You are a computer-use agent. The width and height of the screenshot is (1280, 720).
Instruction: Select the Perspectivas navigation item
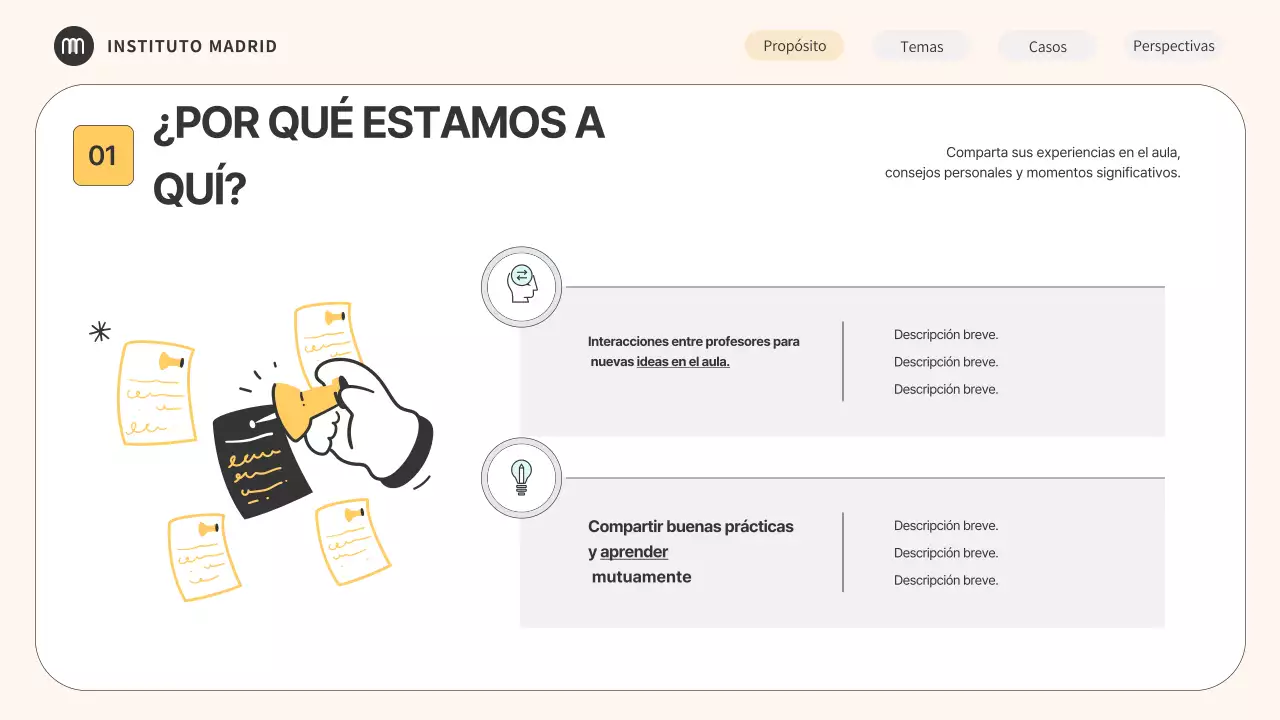pos(1174,46)
